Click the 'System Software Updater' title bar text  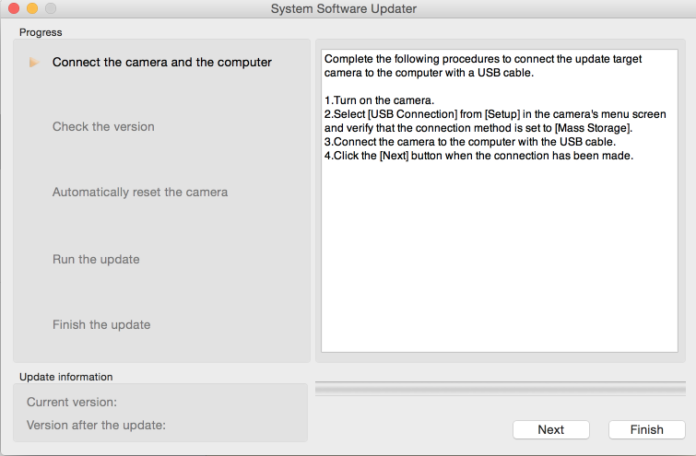344,9
